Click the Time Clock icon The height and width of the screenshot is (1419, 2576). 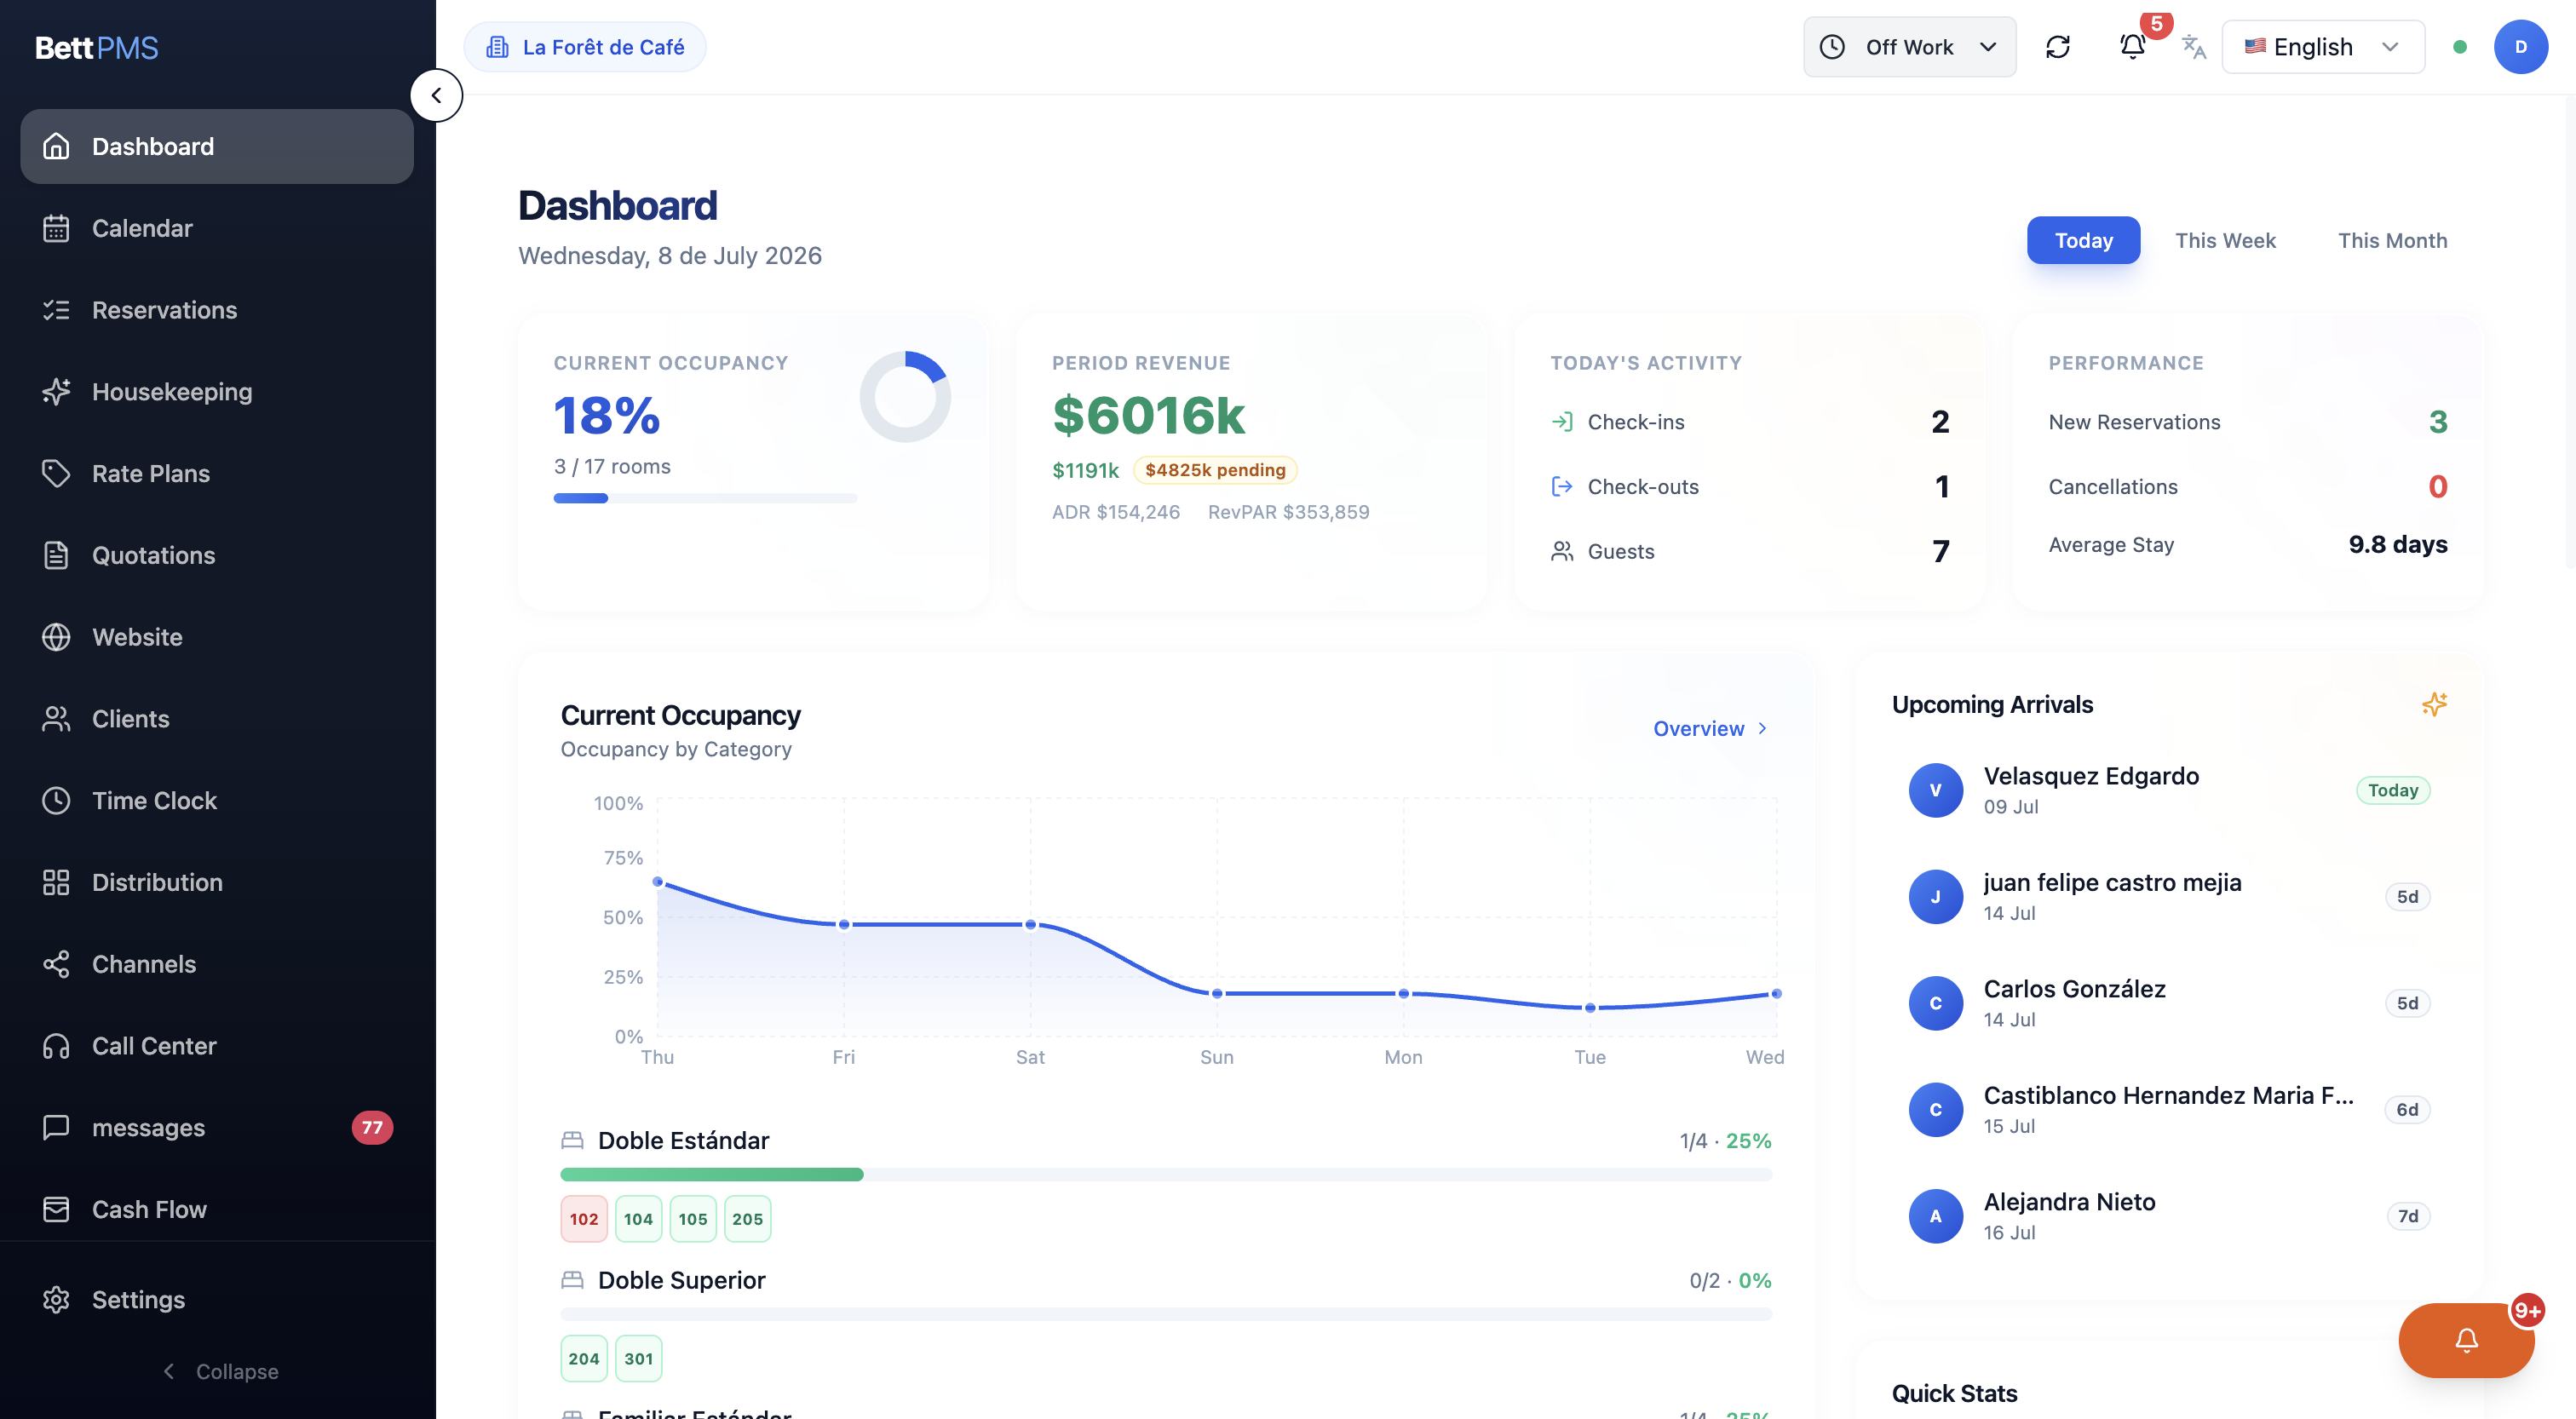(56, 800)
